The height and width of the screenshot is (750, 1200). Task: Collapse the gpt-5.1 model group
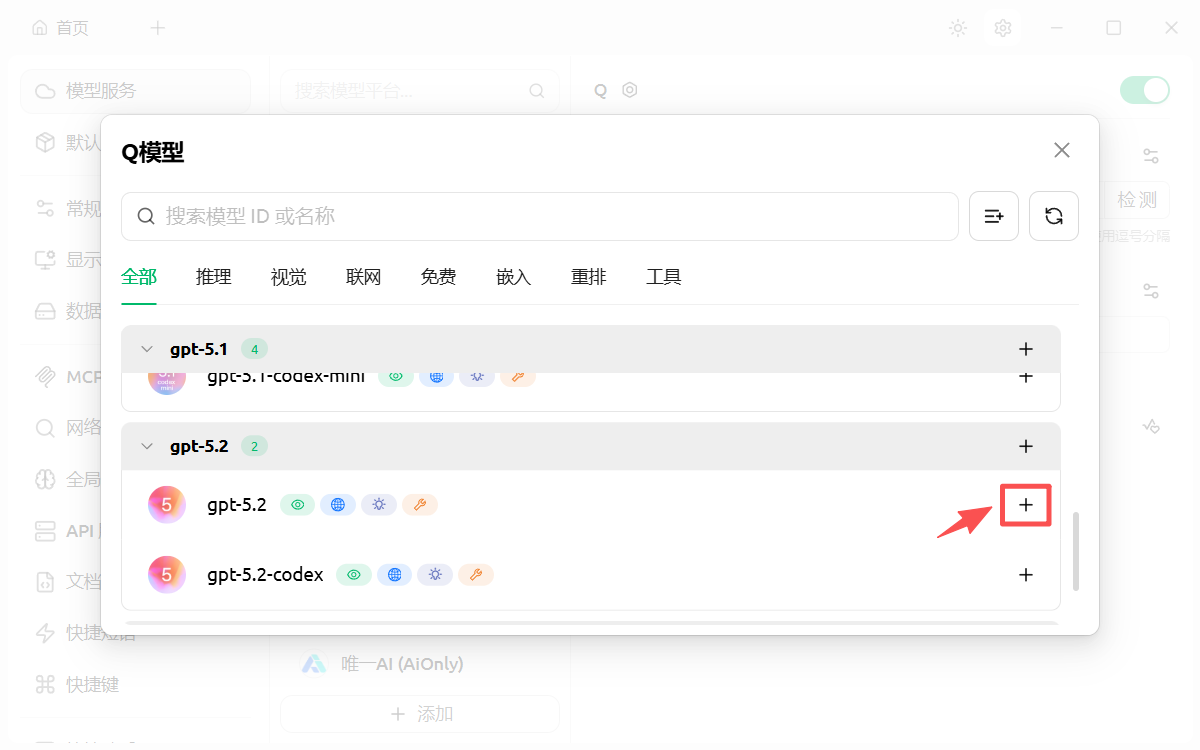pos(147,349)
